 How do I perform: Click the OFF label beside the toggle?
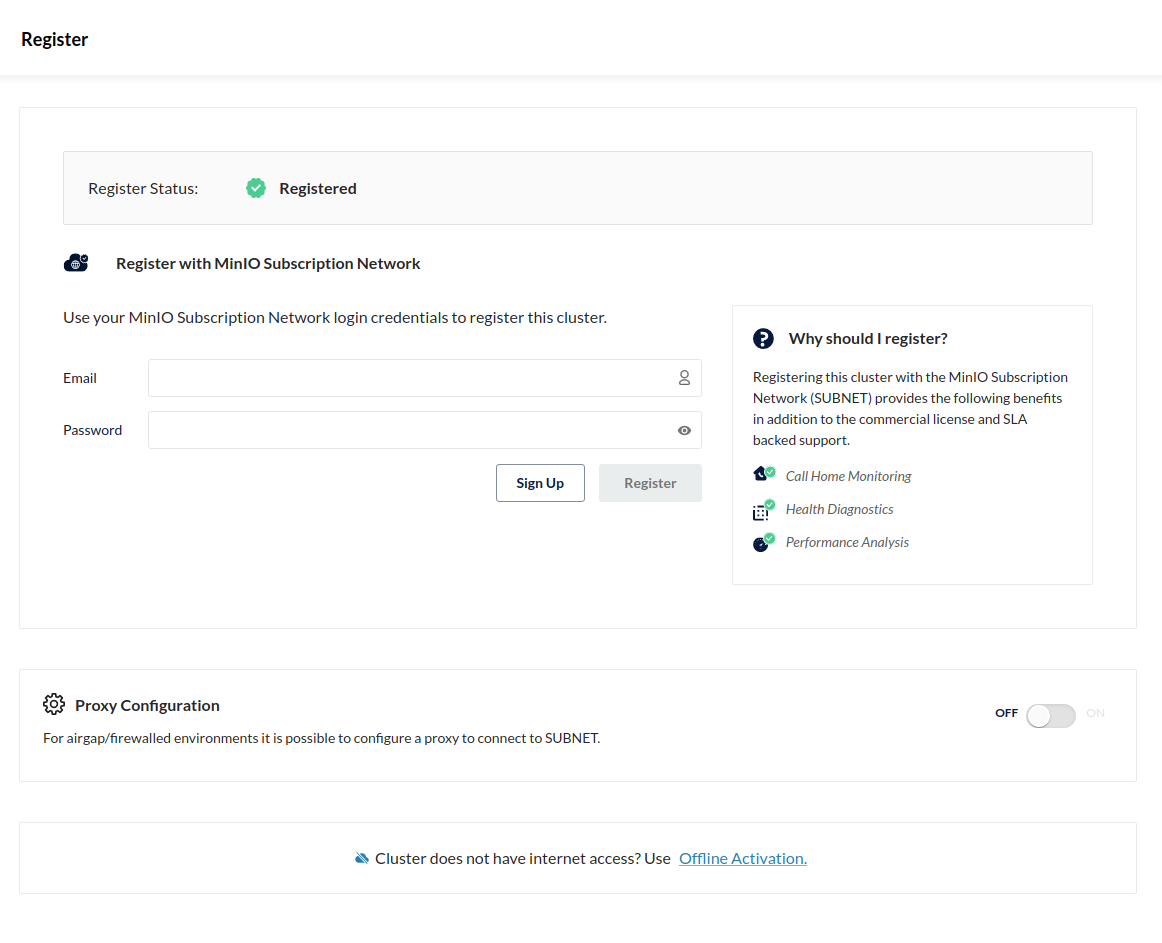(x=1006, y=713)
